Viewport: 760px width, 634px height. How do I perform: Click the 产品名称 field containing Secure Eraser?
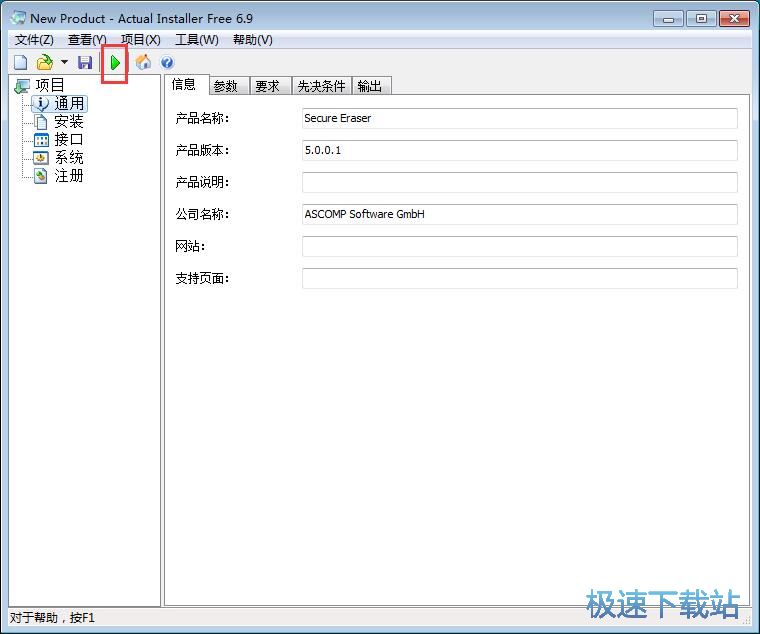click(x=520, y=118)
